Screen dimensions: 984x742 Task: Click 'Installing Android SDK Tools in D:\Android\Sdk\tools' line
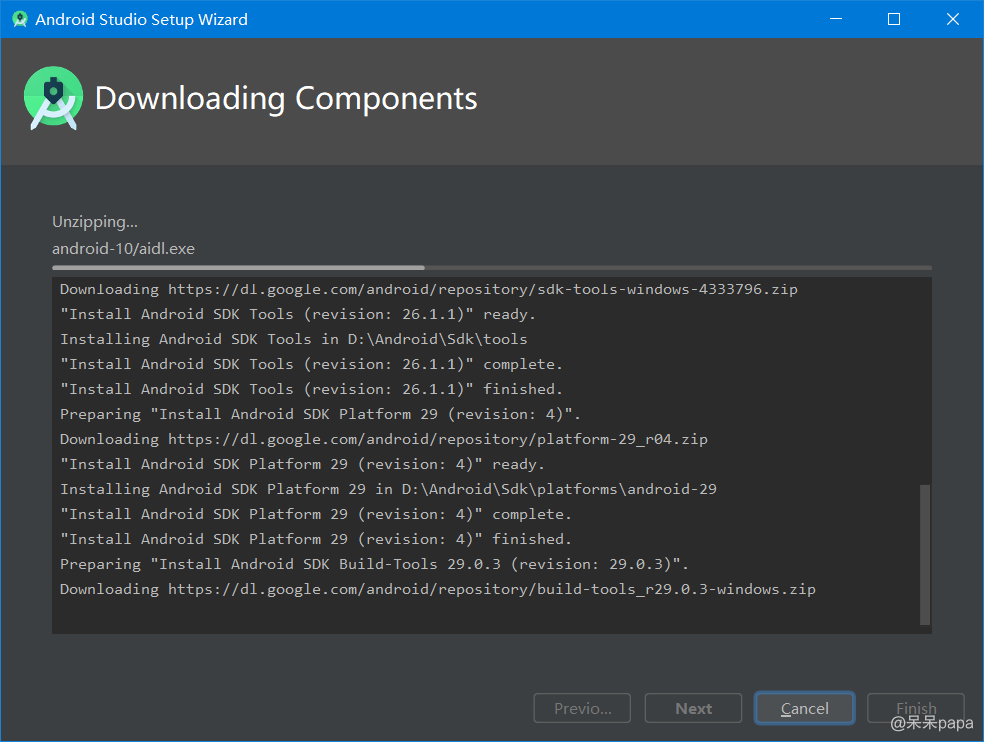pyautogui.click(x=294, y=340)
